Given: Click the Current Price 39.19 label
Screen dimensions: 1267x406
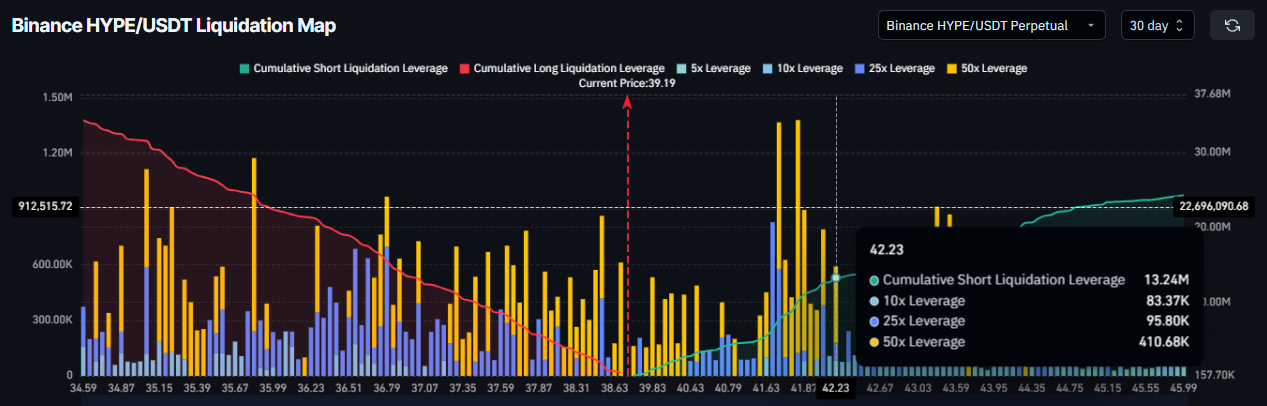Looking at the screenshot, I should pos(627,83).
